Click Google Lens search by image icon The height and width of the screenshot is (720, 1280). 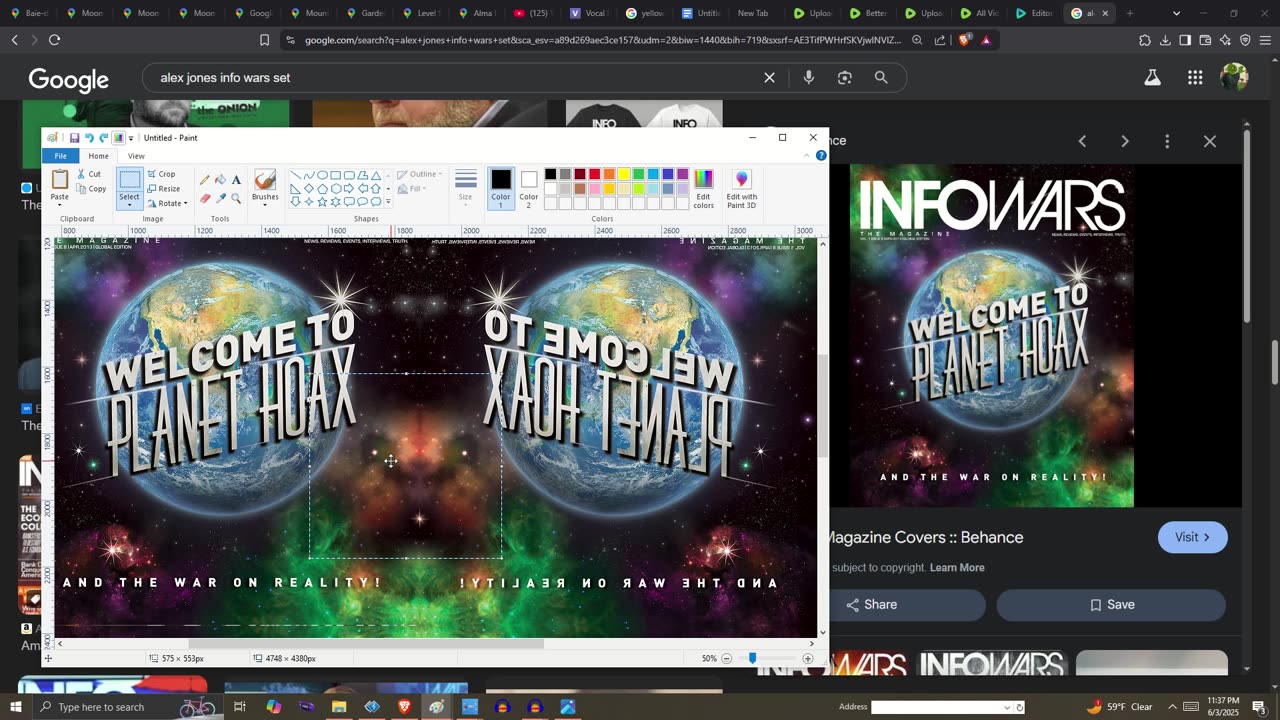(845, 77)
